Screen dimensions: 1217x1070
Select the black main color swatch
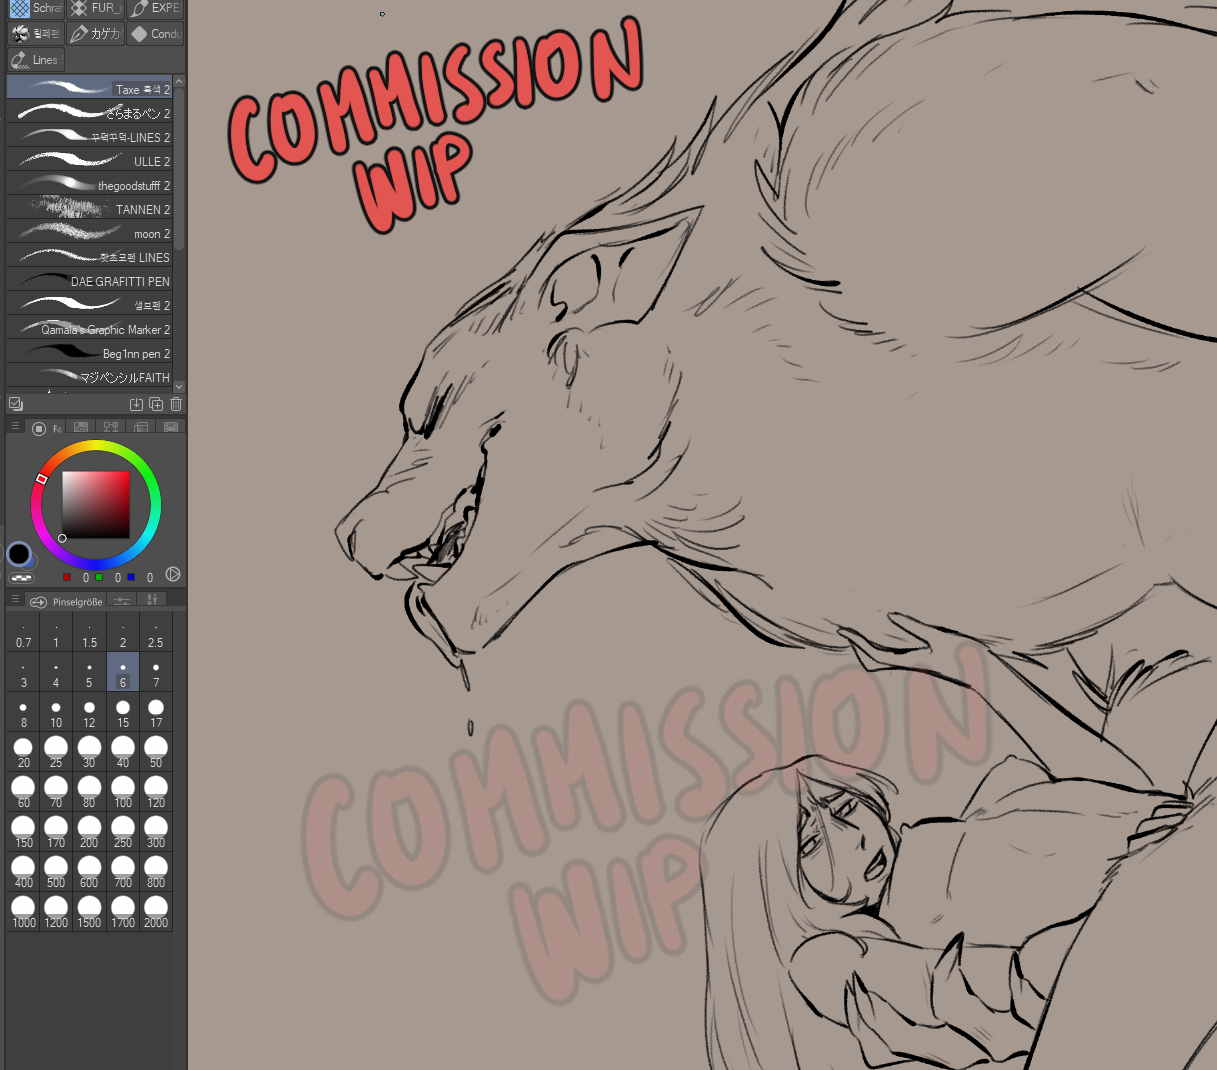coord(18,553)
